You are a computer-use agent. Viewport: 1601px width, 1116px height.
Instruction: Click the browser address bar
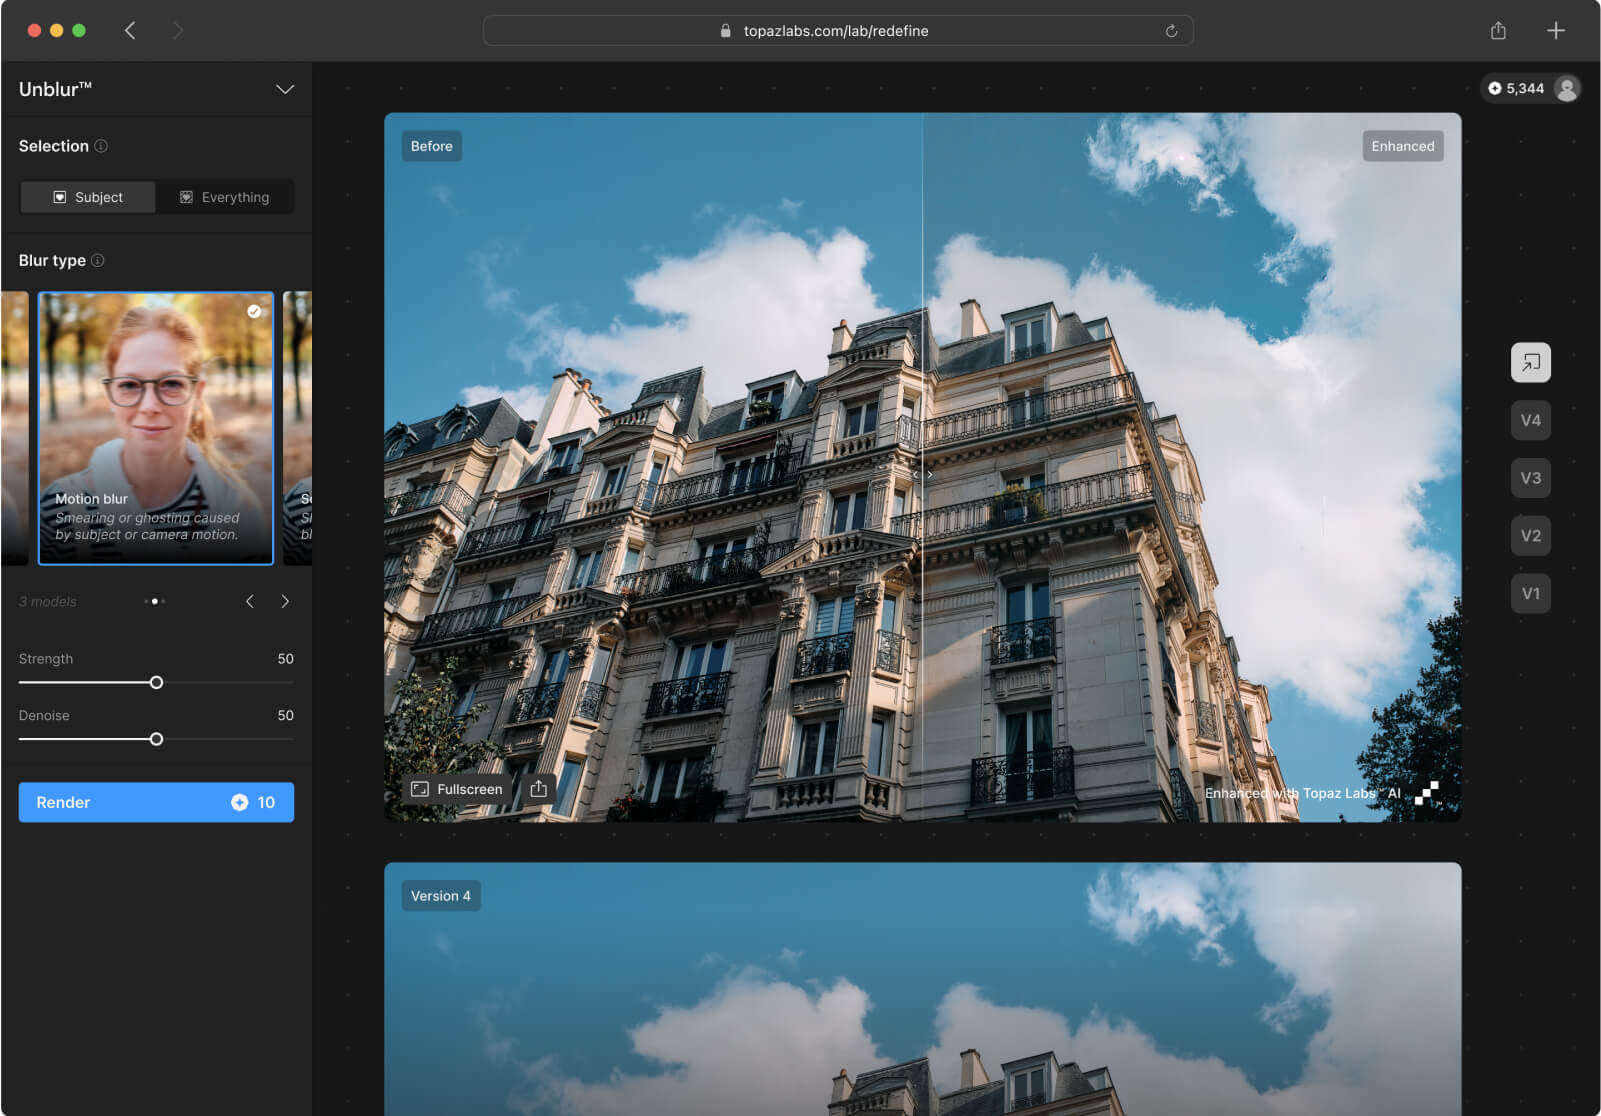[836, 31]
